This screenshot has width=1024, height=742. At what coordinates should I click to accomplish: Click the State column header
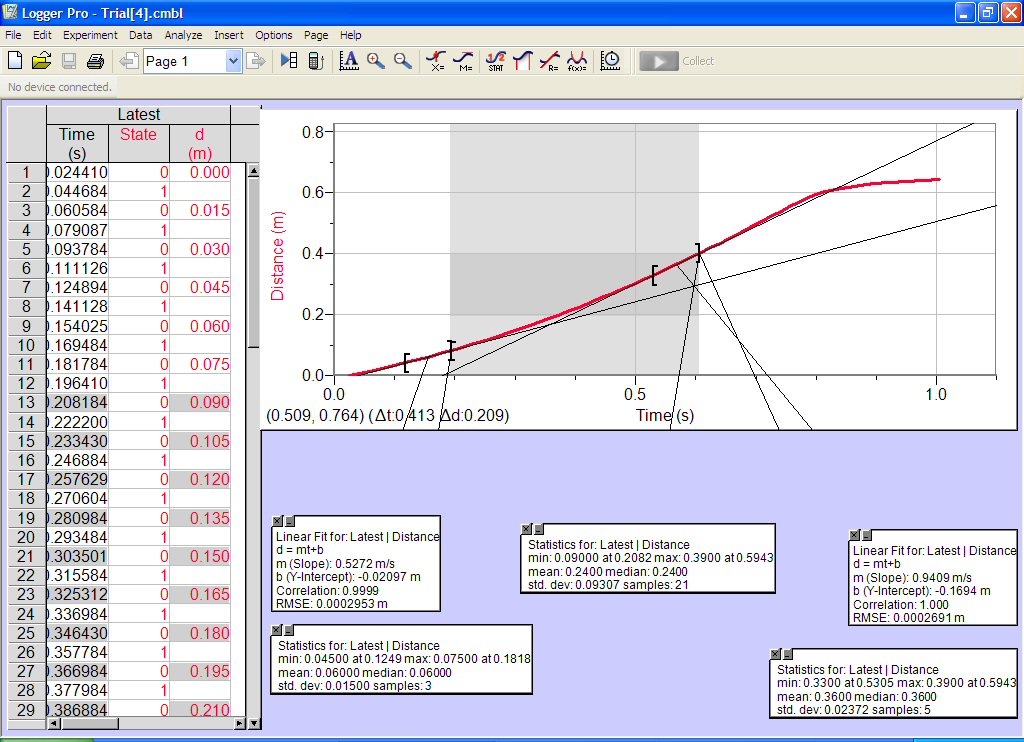138,134
